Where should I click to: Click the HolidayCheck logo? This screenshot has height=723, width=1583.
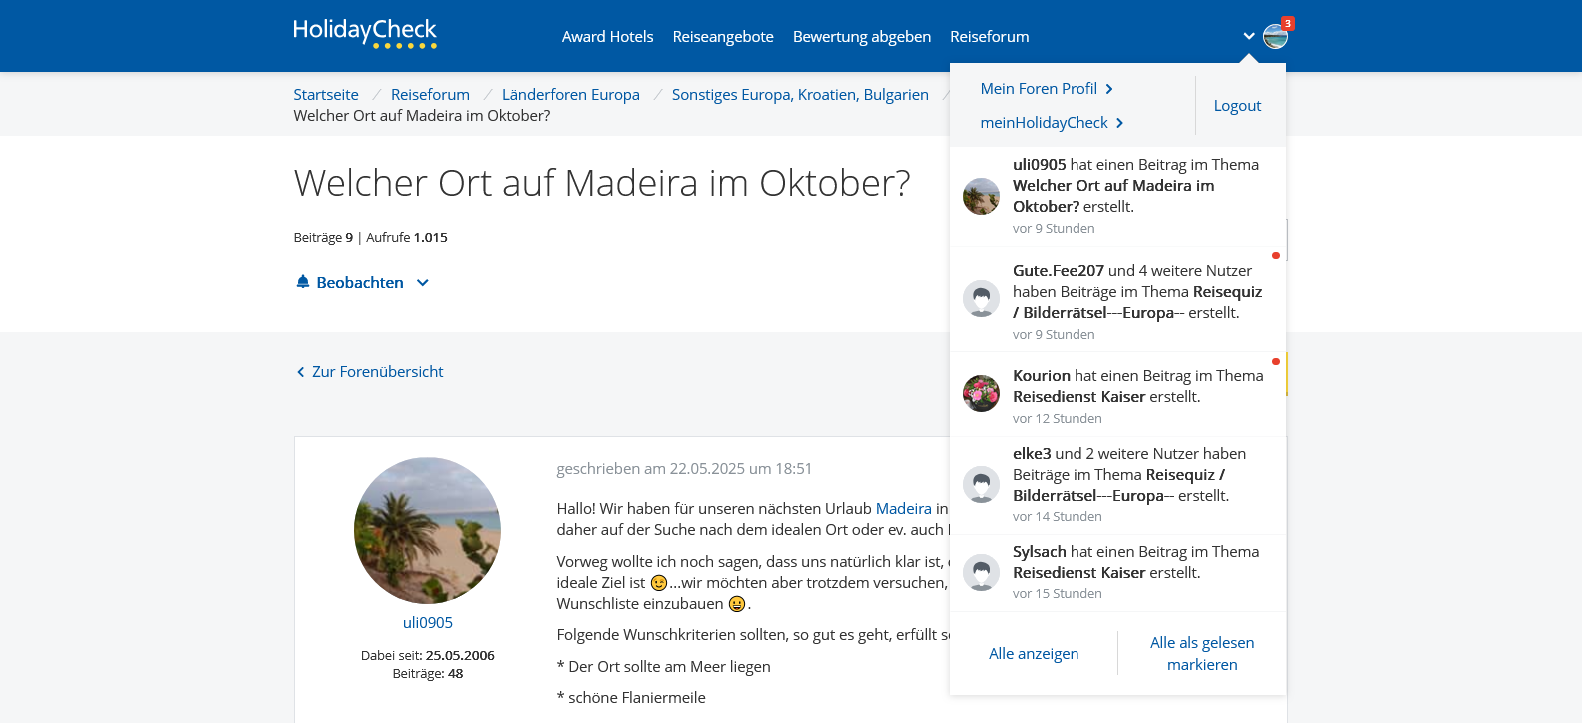click(x=365, y=33)
